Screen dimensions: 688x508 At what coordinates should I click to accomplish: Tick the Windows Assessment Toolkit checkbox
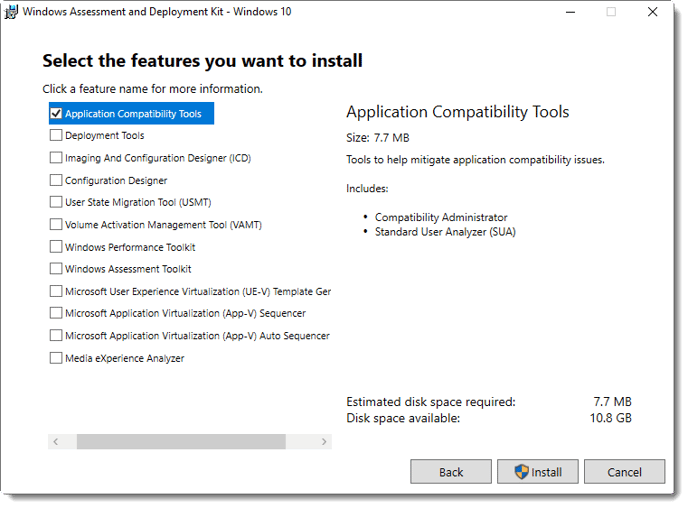(x=56, y=268)
